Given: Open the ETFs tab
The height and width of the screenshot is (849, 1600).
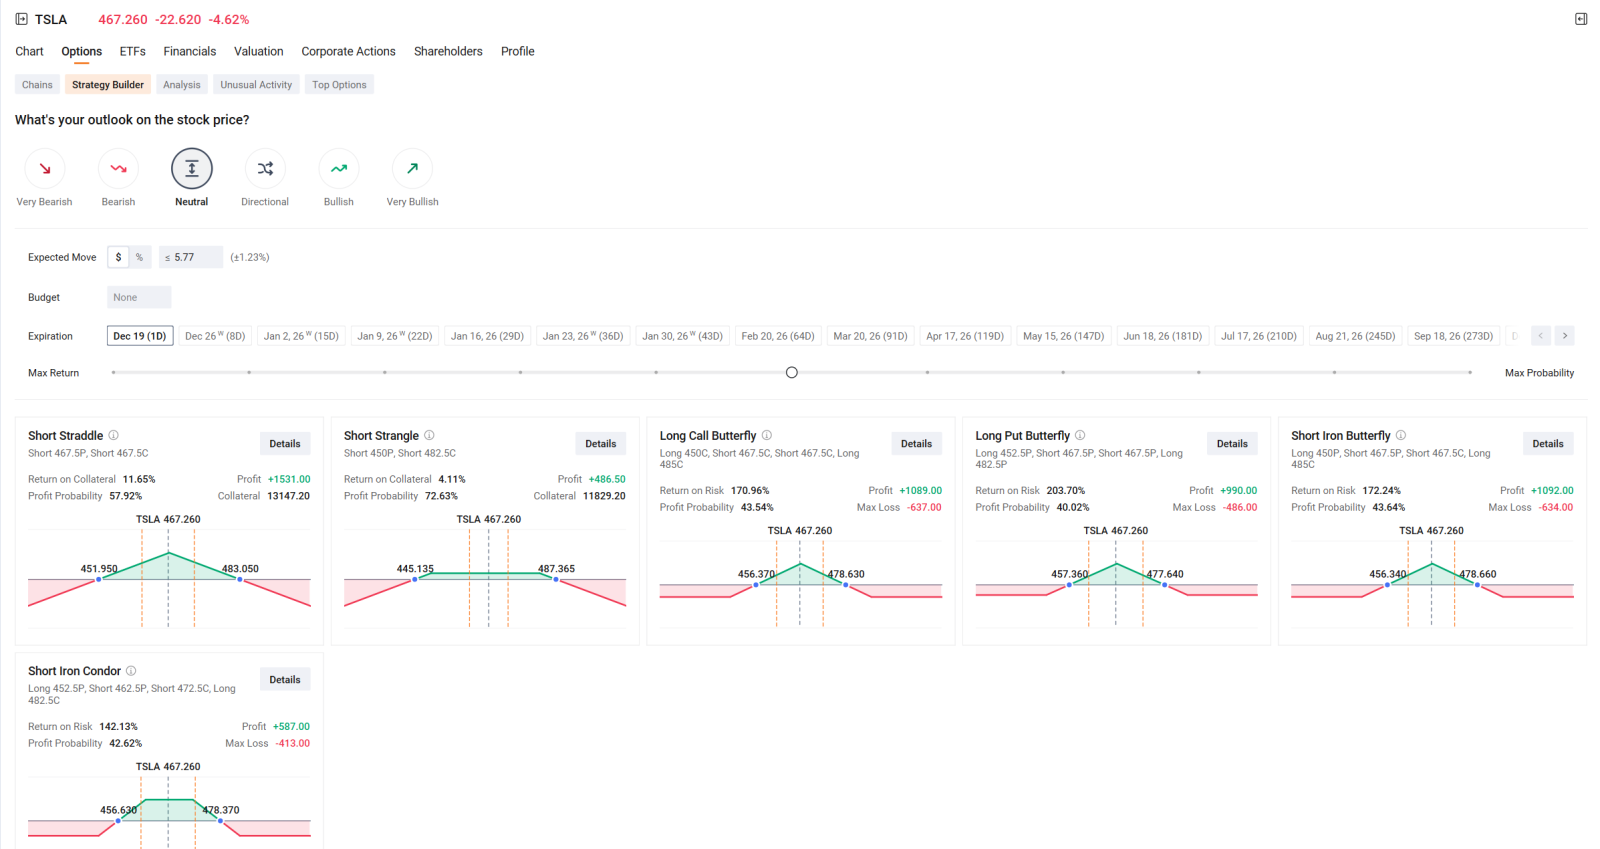Looking at the screenshot, I should click(133, 51).
